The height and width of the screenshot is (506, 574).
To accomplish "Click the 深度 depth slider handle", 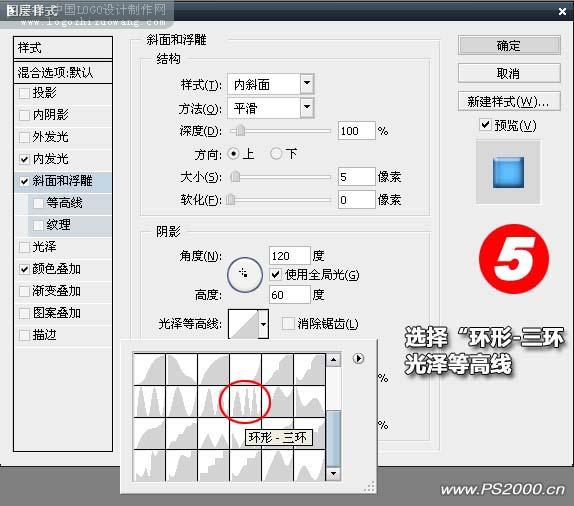I will 240,131.
